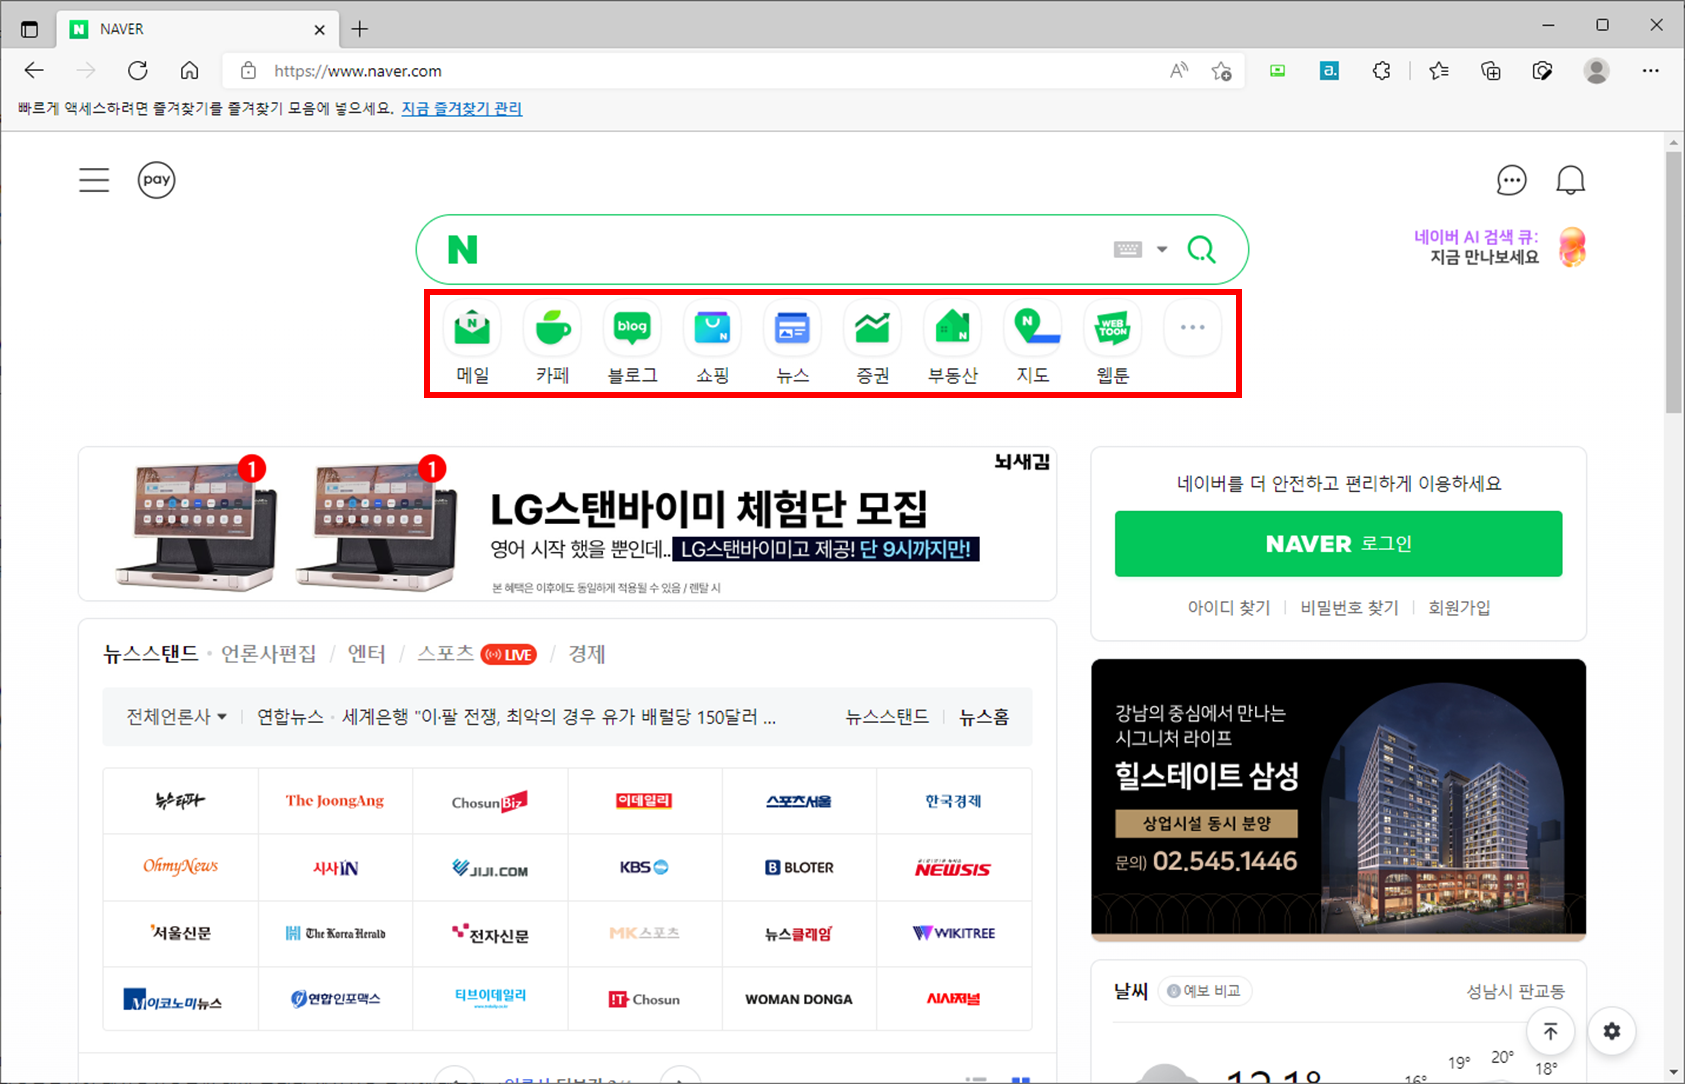Expand the 전체언론사 press dropdown
The width and height of the screenshot is (1685, 1084).
(176, 717)
